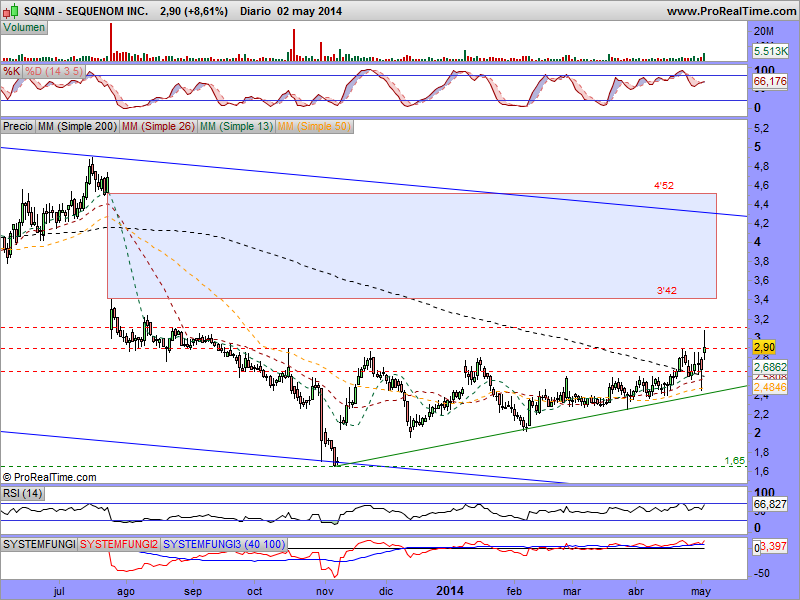The height and width of the screenshot is (600, 800).
Task: Click the 5.513K volume value tag
Action: coord(770,51)
